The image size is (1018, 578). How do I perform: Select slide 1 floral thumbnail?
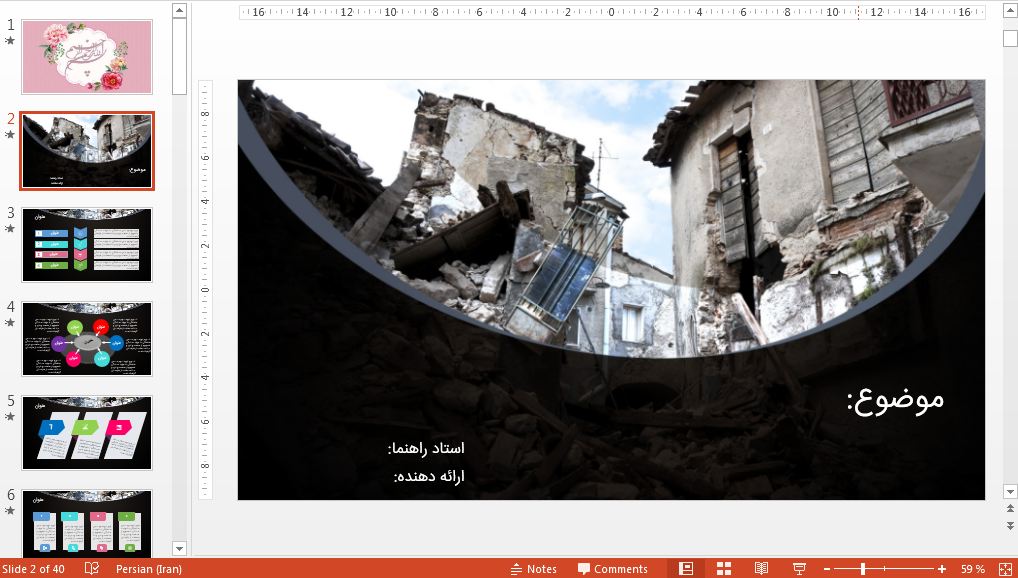click(x=87, y=57)
